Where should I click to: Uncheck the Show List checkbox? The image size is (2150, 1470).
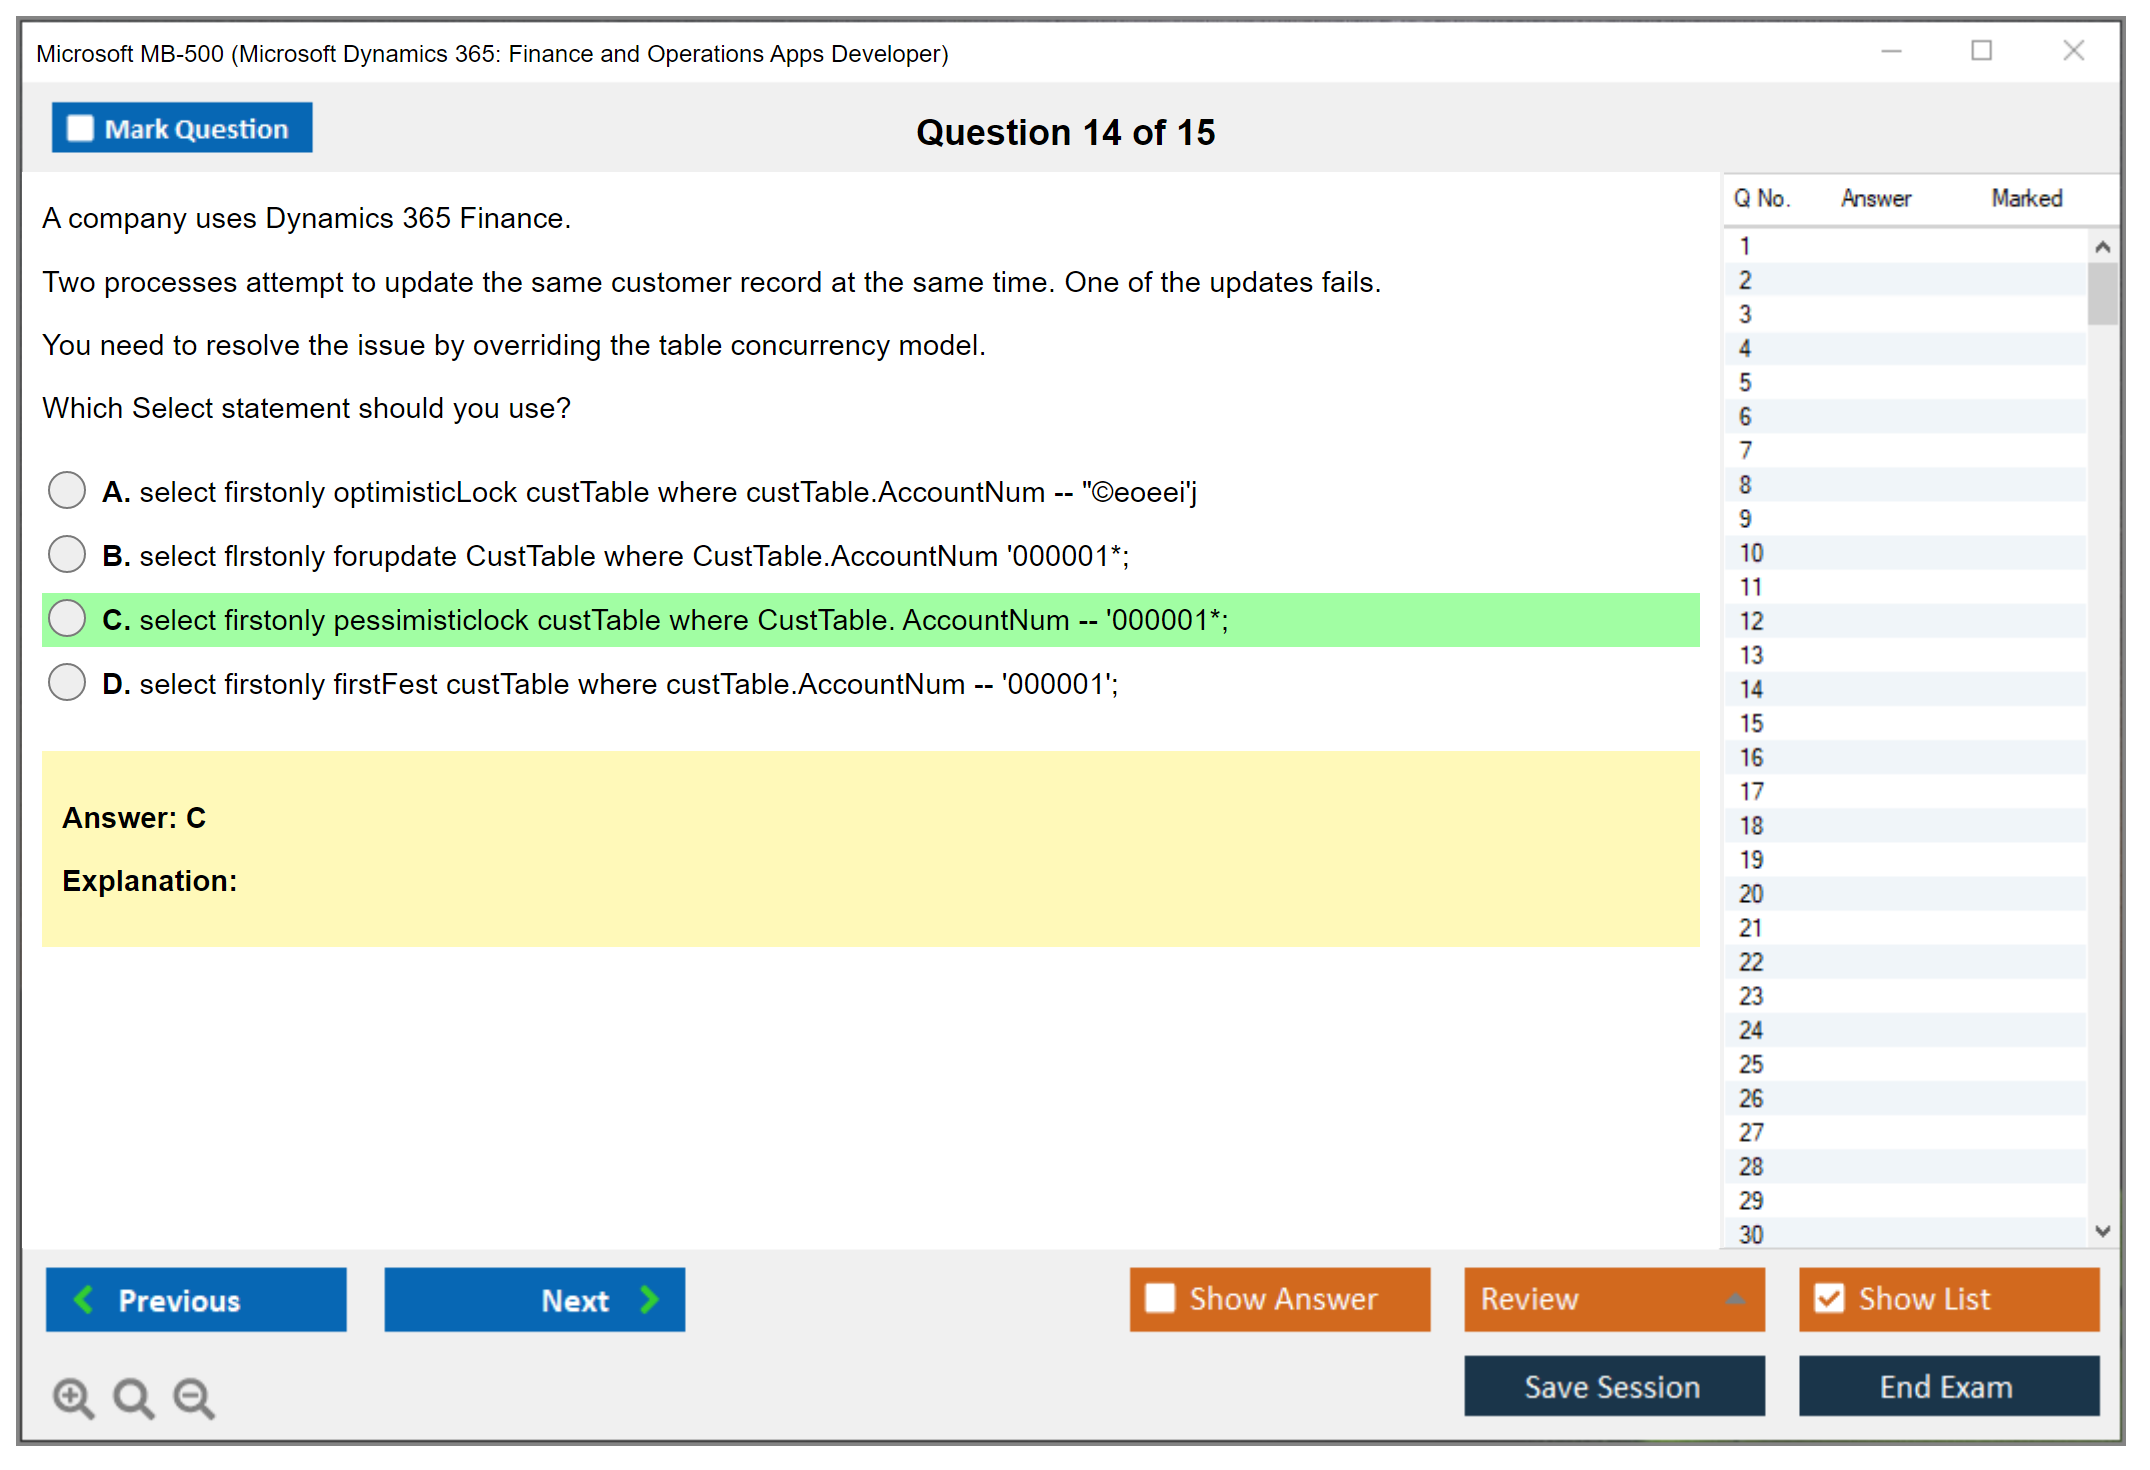(x=1829, y=1298)
